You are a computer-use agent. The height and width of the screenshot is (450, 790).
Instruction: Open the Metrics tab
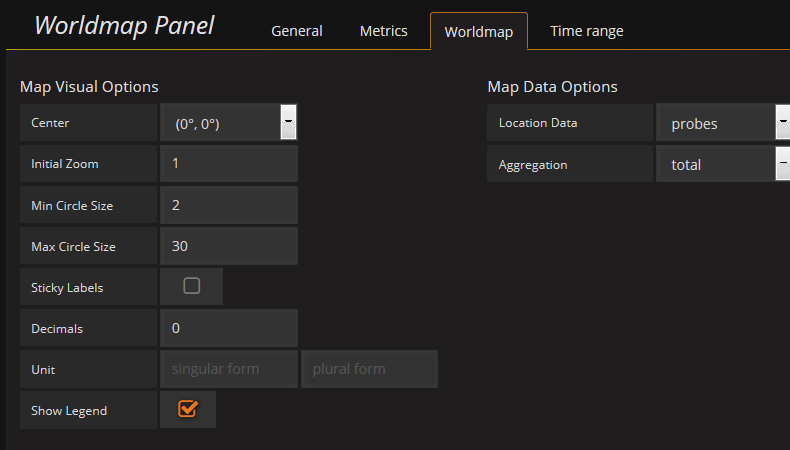coord(383,31)
